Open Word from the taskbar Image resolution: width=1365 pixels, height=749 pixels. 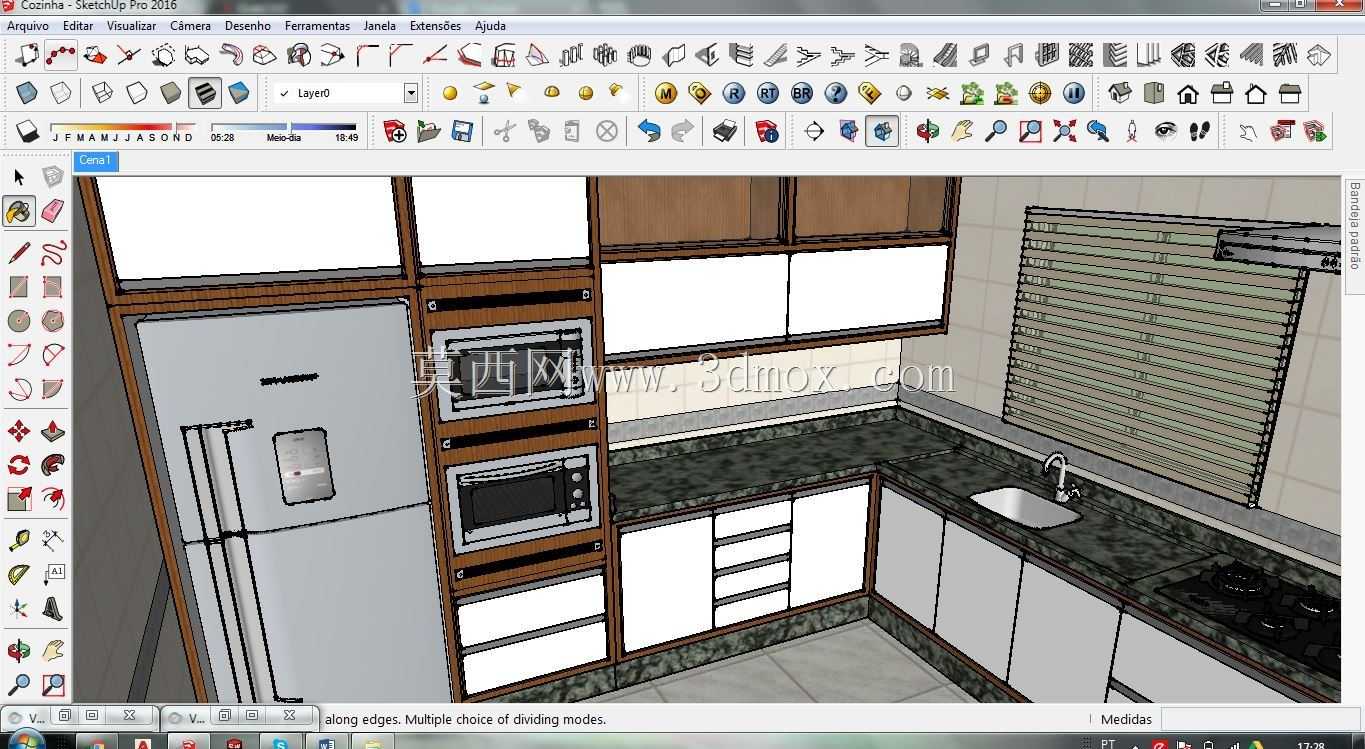(x=326, y=743)
